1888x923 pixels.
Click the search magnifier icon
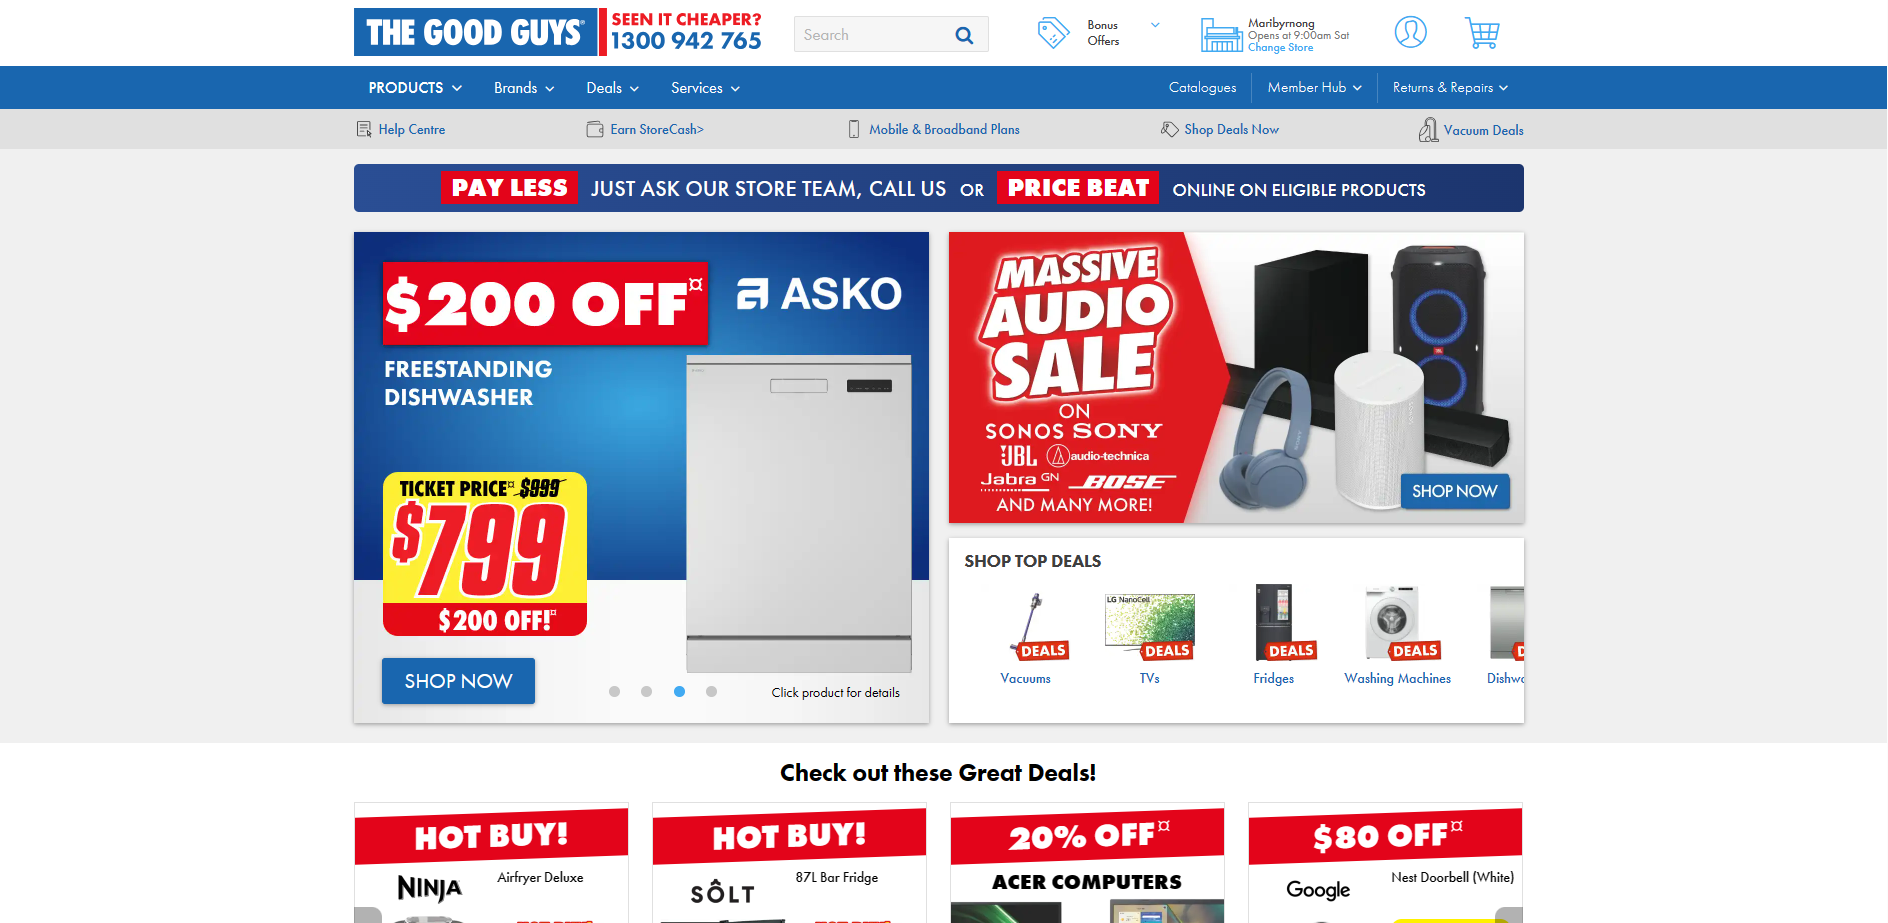point(964,35)
